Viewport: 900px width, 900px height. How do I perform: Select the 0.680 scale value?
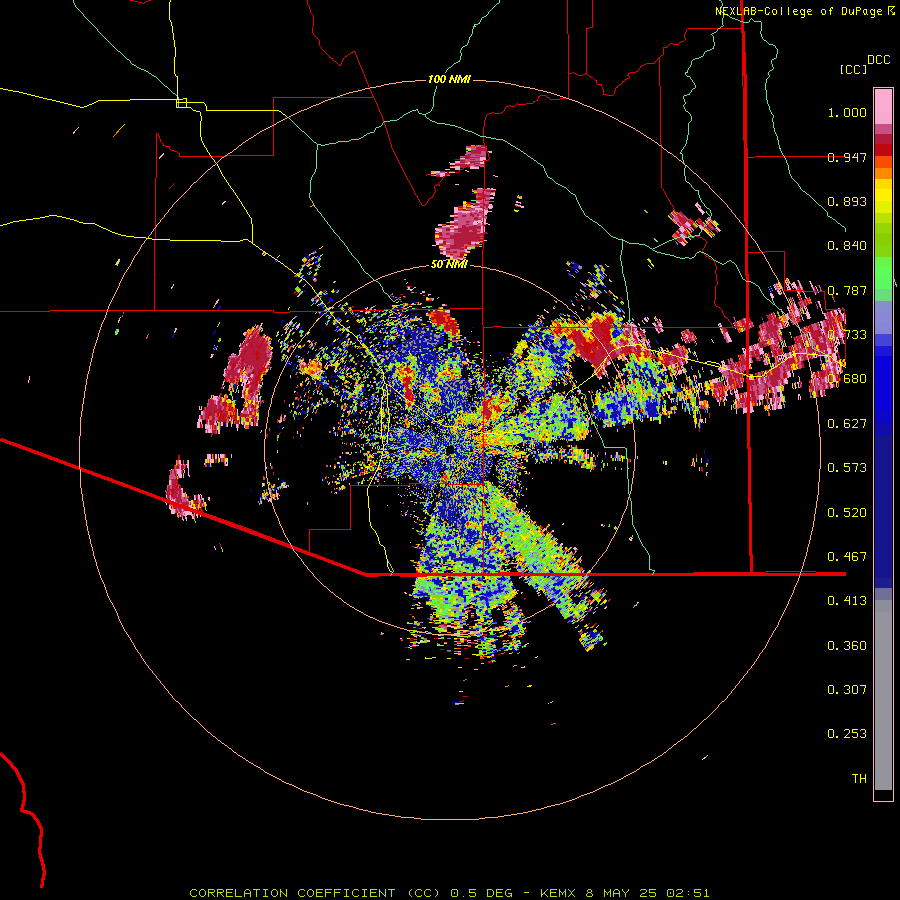click(847, 379)
